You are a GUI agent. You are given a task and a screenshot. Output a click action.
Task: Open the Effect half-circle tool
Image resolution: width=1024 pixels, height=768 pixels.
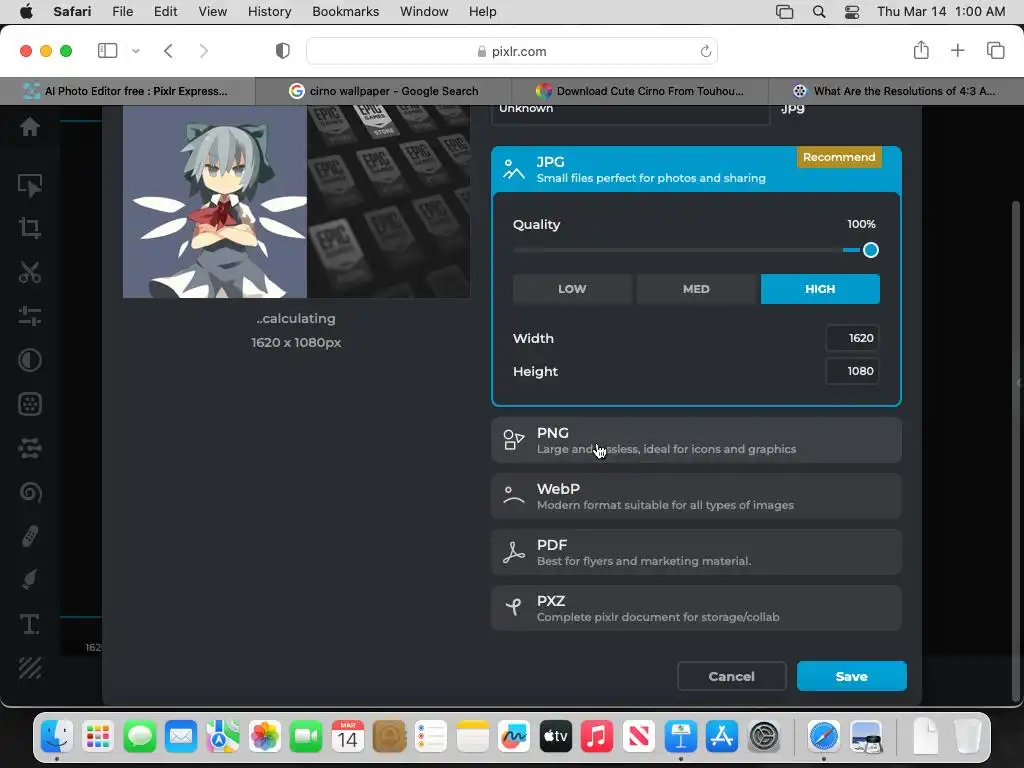[29, 360]
